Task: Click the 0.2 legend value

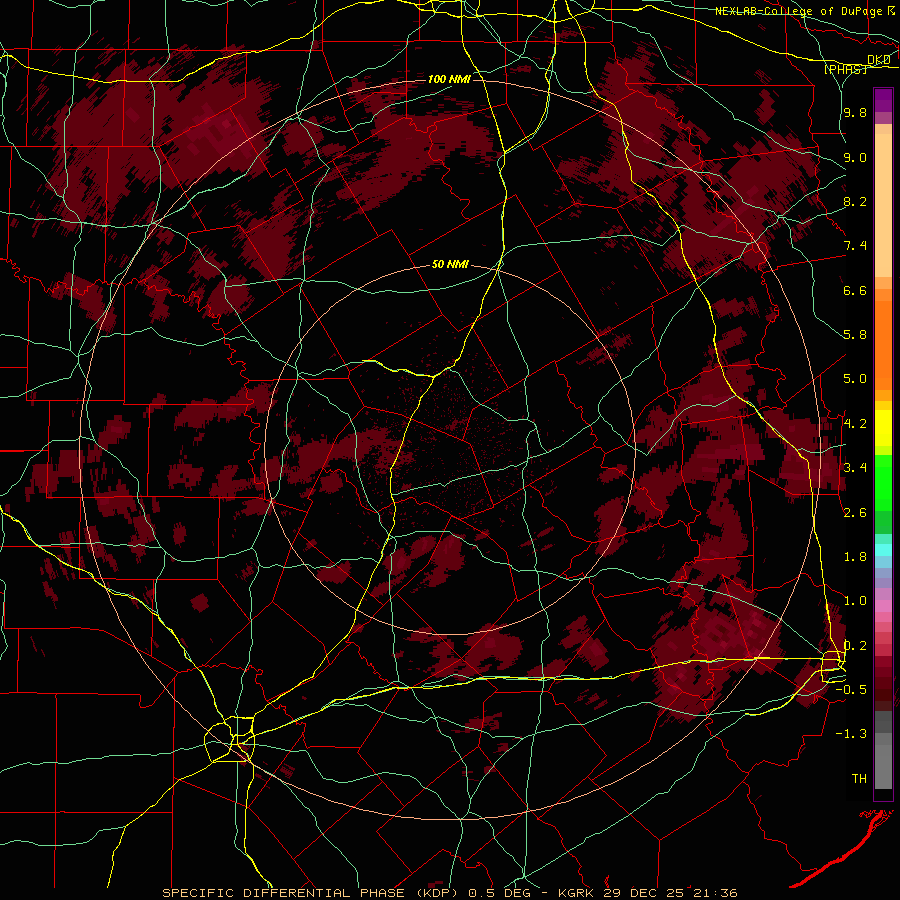Action: (855, 645)
